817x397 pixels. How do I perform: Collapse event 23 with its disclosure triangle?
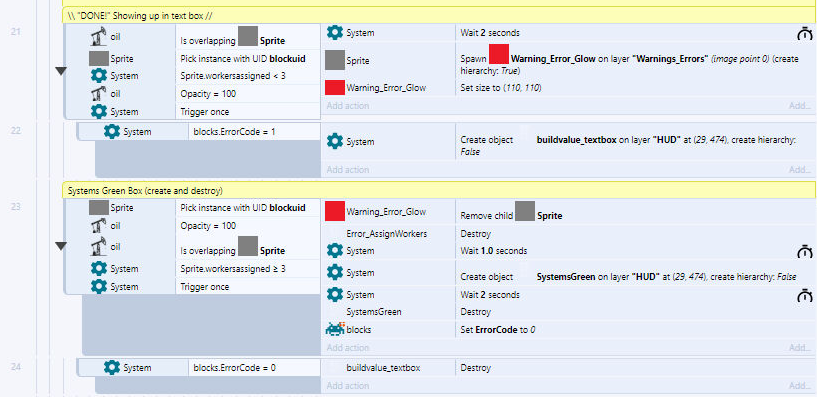[x=61, y=246]
